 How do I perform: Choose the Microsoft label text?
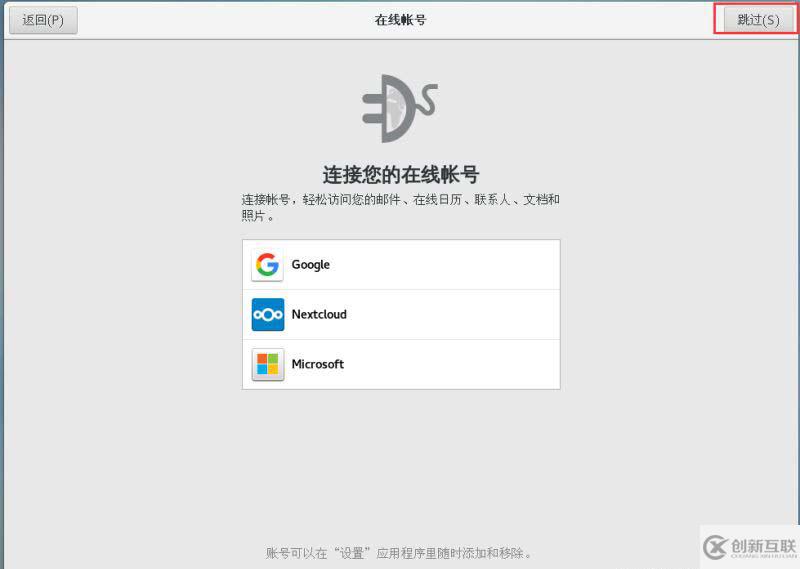coord(317,364)
